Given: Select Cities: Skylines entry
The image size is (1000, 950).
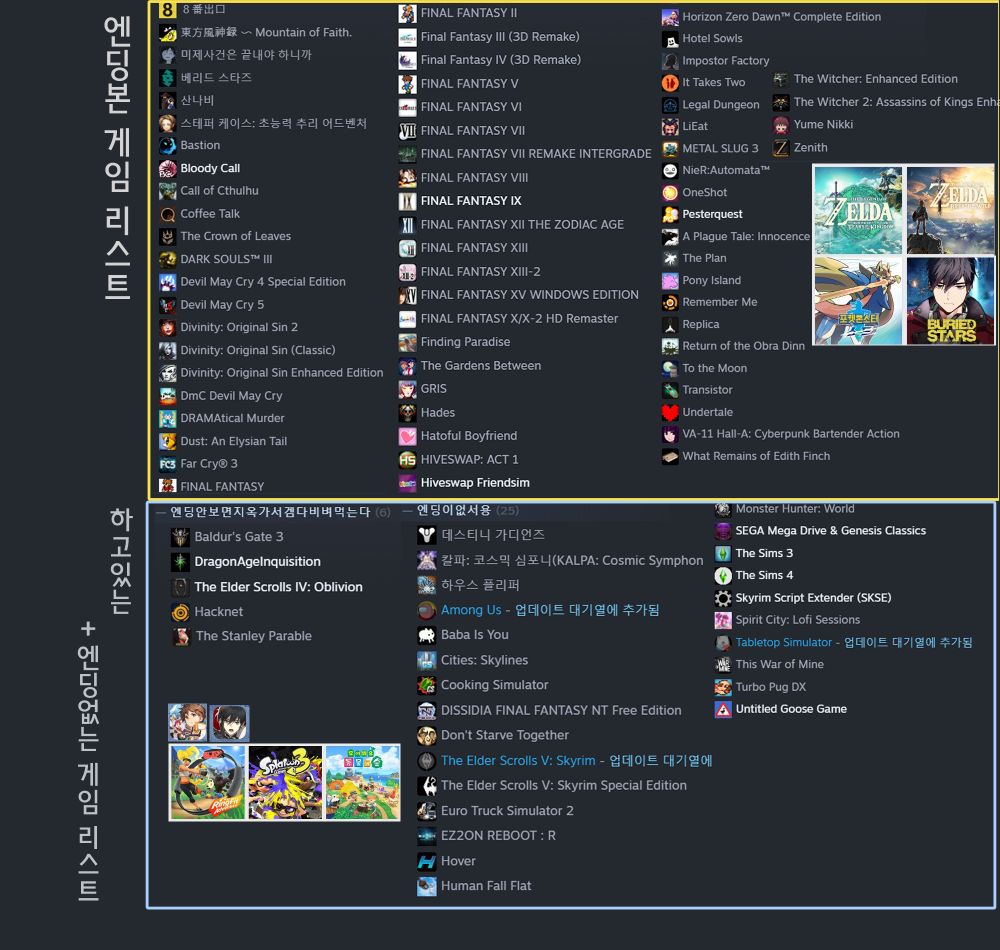Looking at the screenshot, I should tap(485, 661).
